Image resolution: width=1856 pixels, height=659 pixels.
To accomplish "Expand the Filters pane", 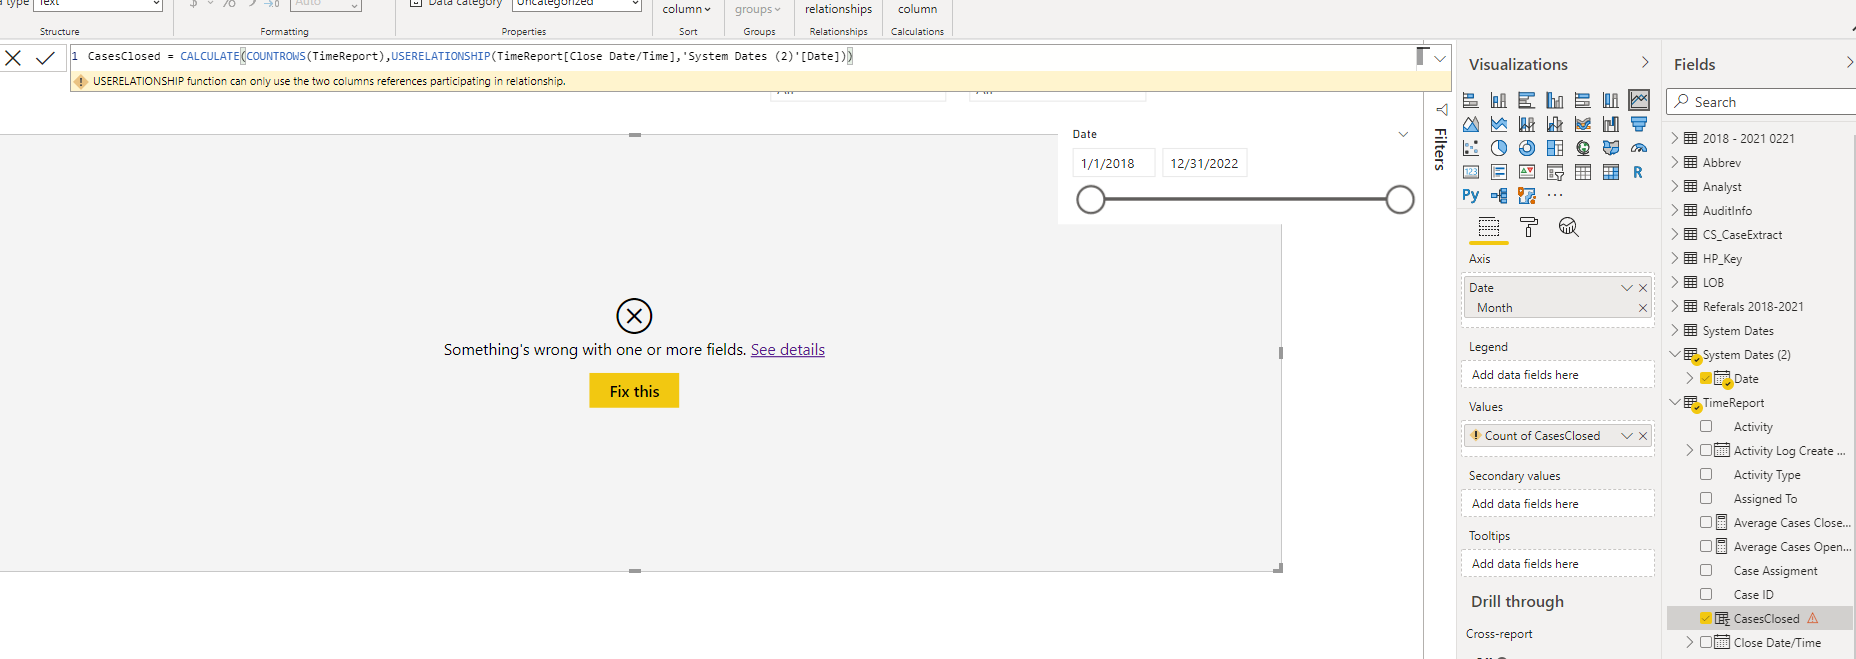I will click(1441, 110).
